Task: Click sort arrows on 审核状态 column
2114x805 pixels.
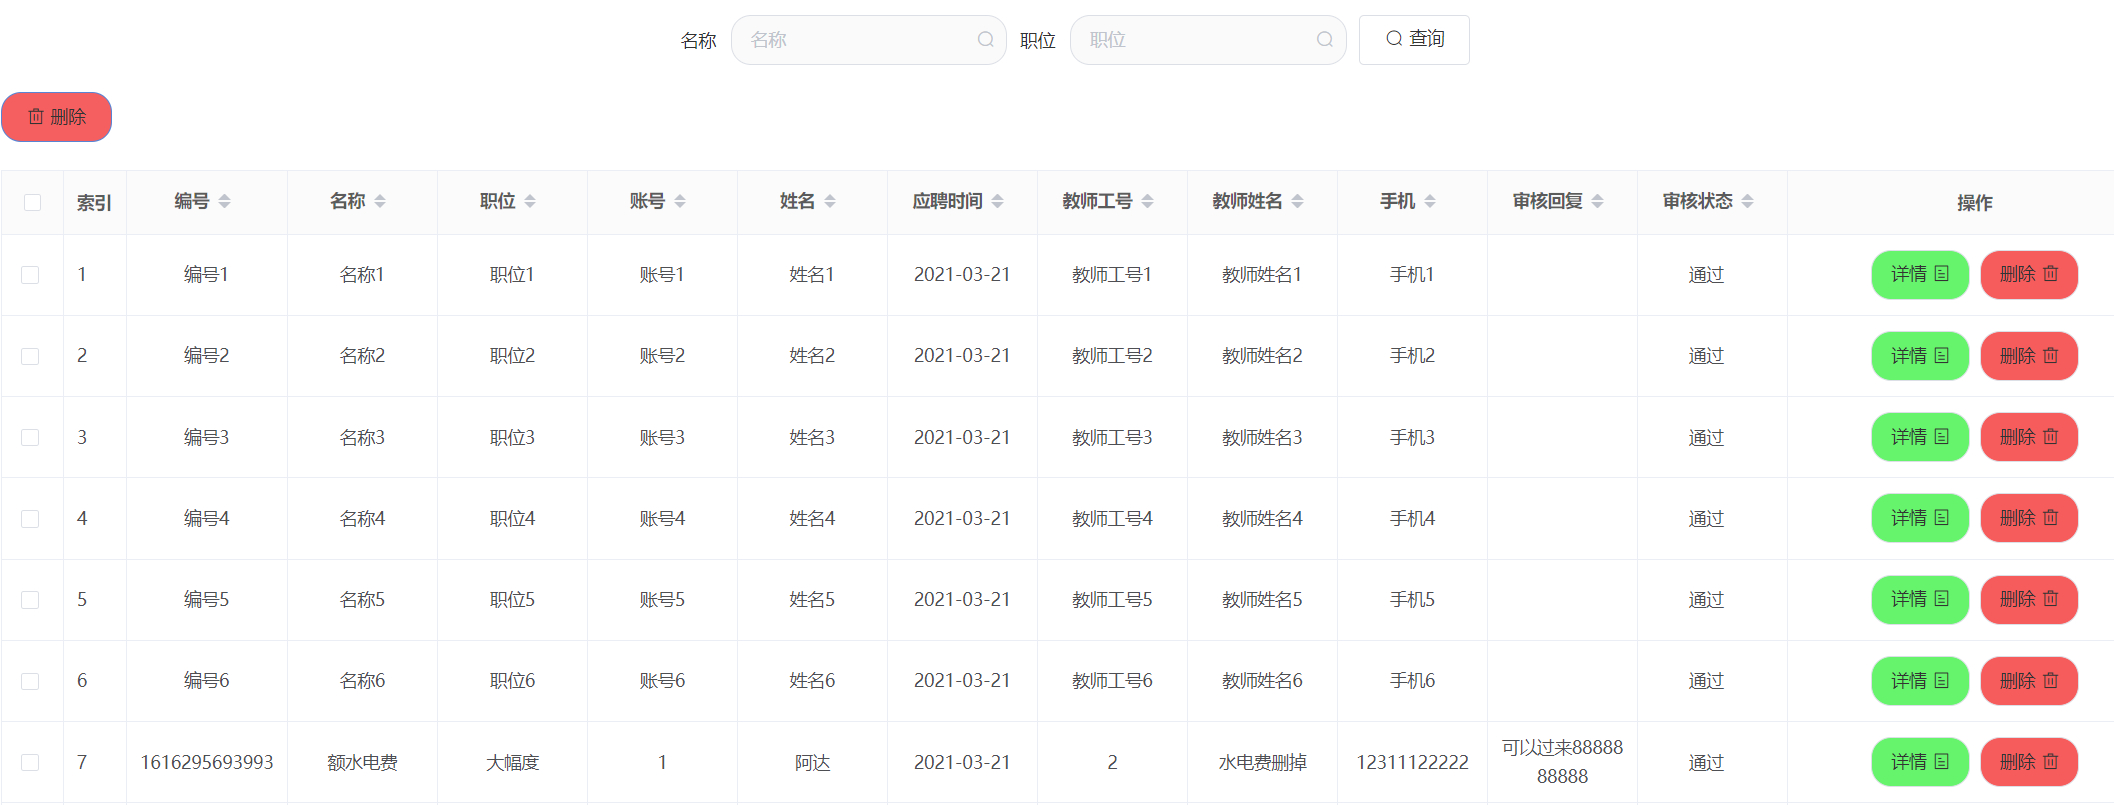Action: (1747, 202)
